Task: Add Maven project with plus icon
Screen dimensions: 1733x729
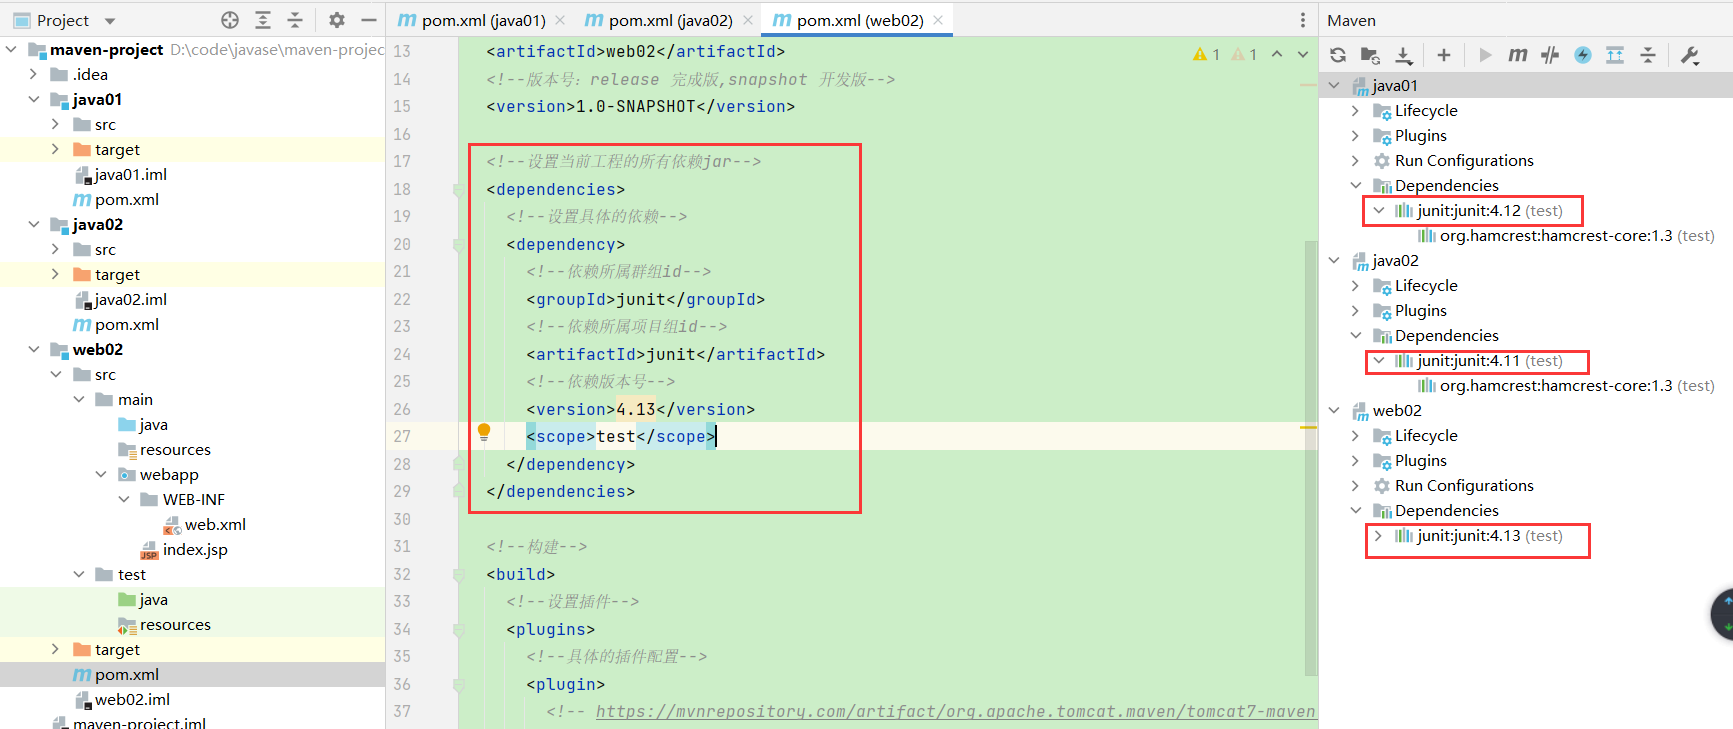Action: [x=1444, y=55]
